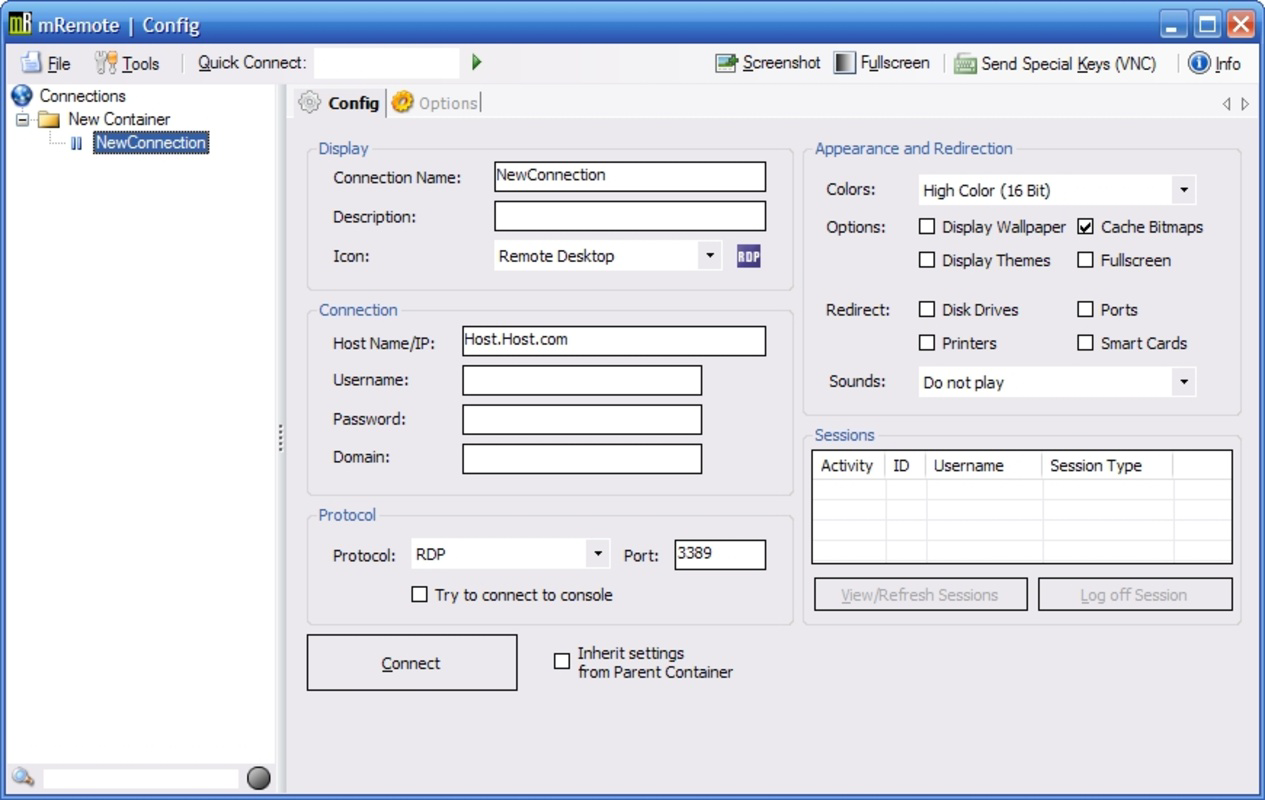The image size is (1265, 800).
Task: Click the gear icon on Config tab
Action: 310,102
